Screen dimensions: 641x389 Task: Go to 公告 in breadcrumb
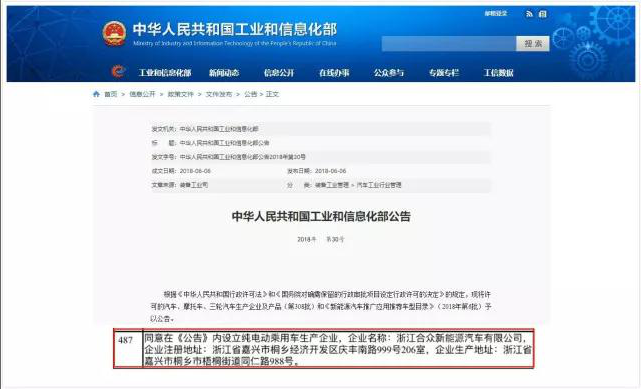[x=251, y=94]
